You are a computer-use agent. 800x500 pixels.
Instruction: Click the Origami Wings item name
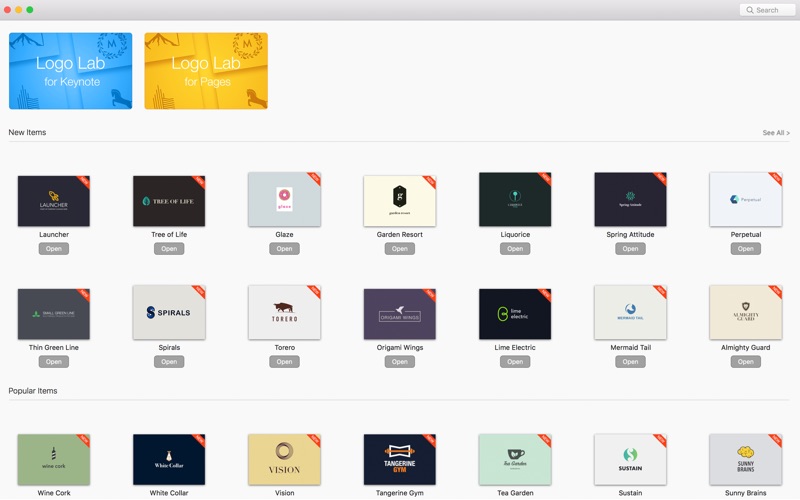pyautogui.click(x=399, y=347)
